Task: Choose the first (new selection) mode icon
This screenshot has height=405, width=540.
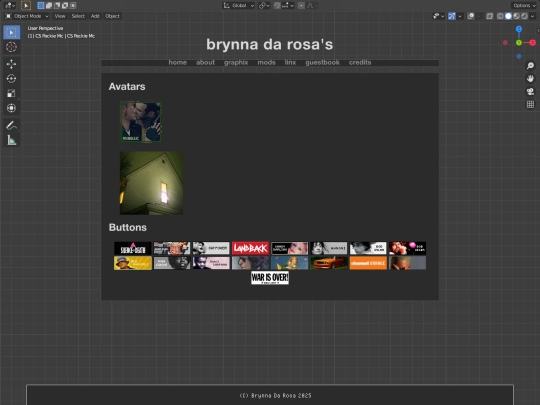Action: pyautogui.click(x=41, y=6)
